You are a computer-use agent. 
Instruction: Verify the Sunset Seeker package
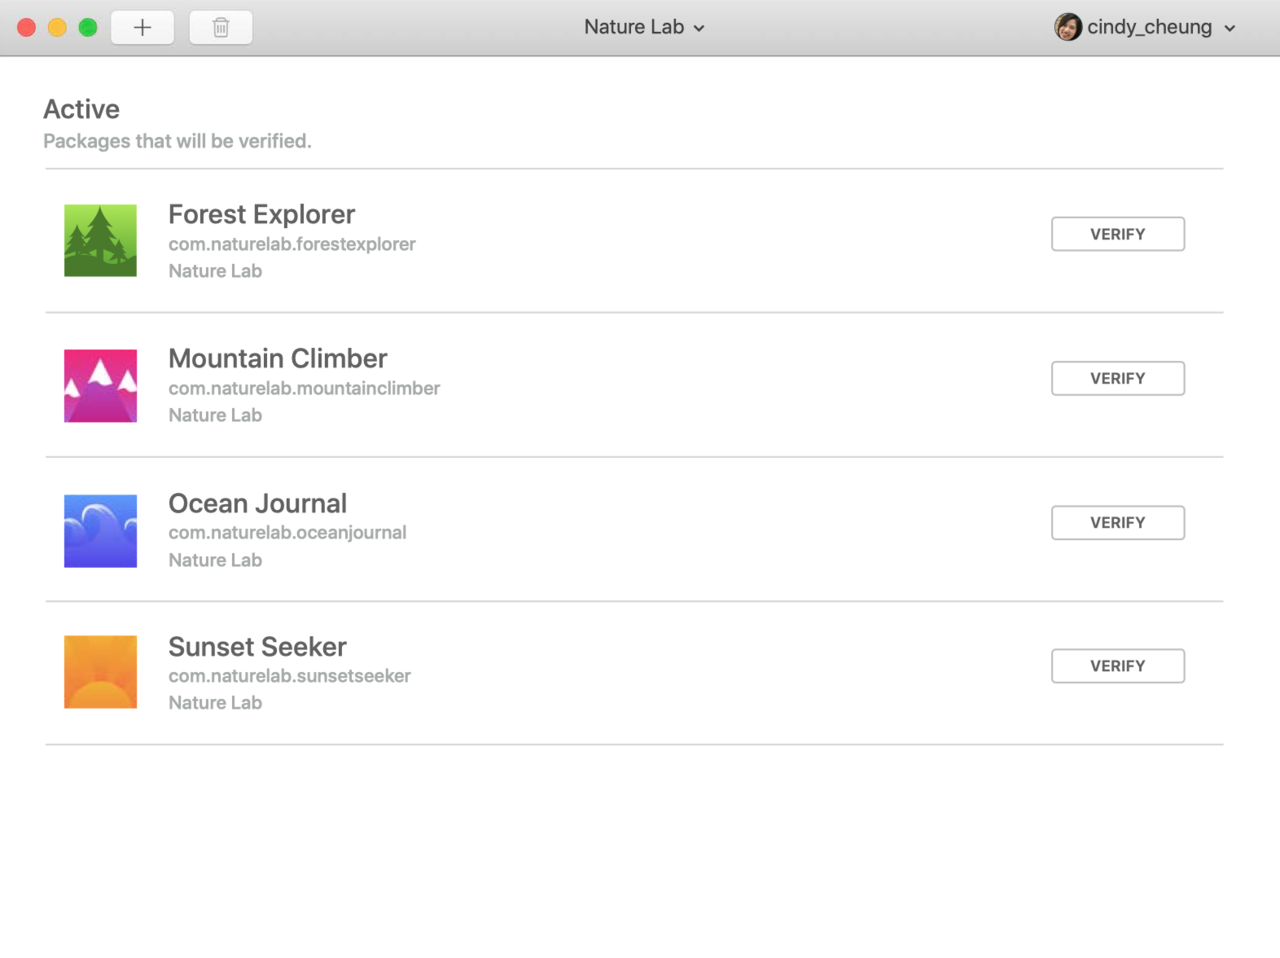[1118, 666]
